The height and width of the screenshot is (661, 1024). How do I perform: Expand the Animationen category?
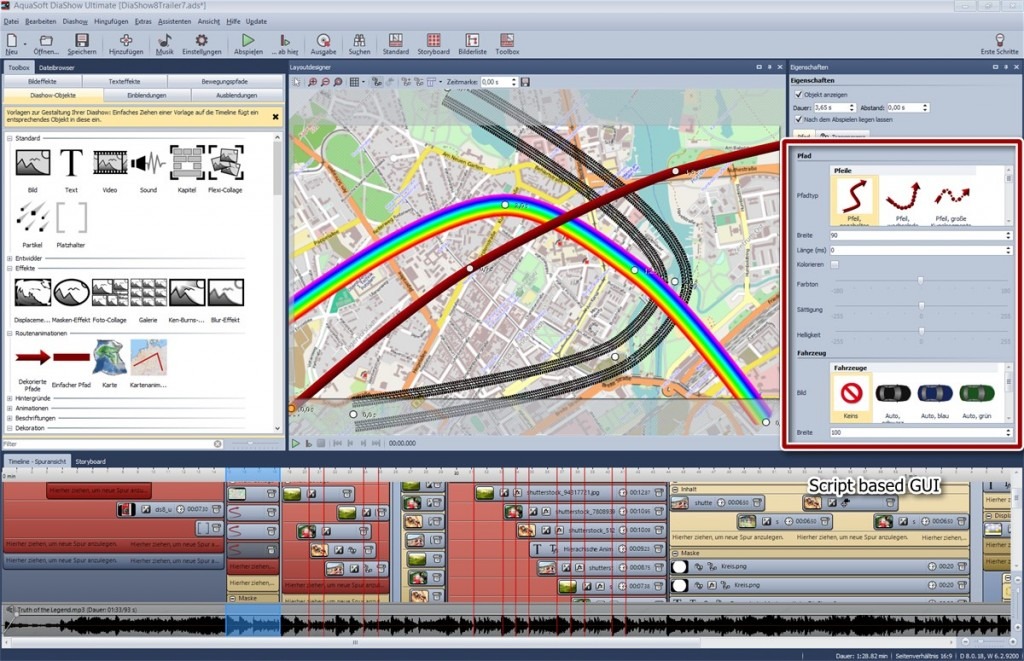pyautogui.click(x=10, y=408)
